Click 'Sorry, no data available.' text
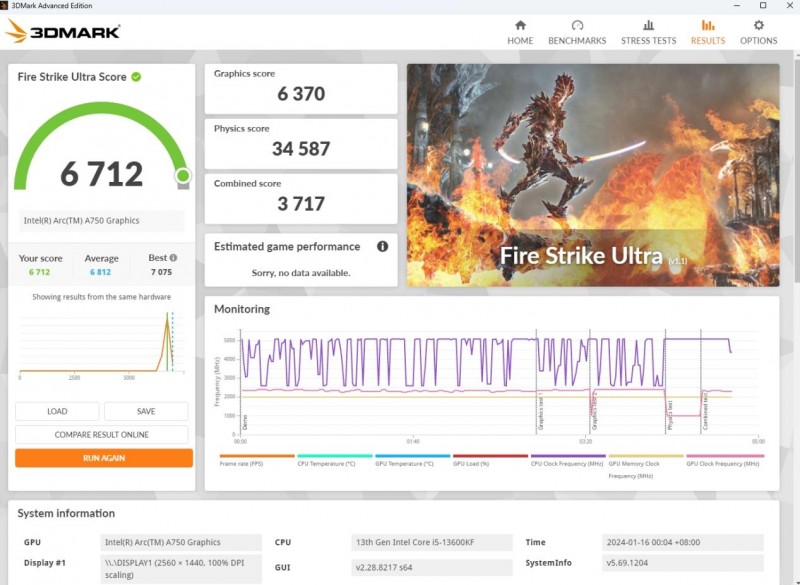Viewport: 800px width, 585px height. (x=301, y=273)
